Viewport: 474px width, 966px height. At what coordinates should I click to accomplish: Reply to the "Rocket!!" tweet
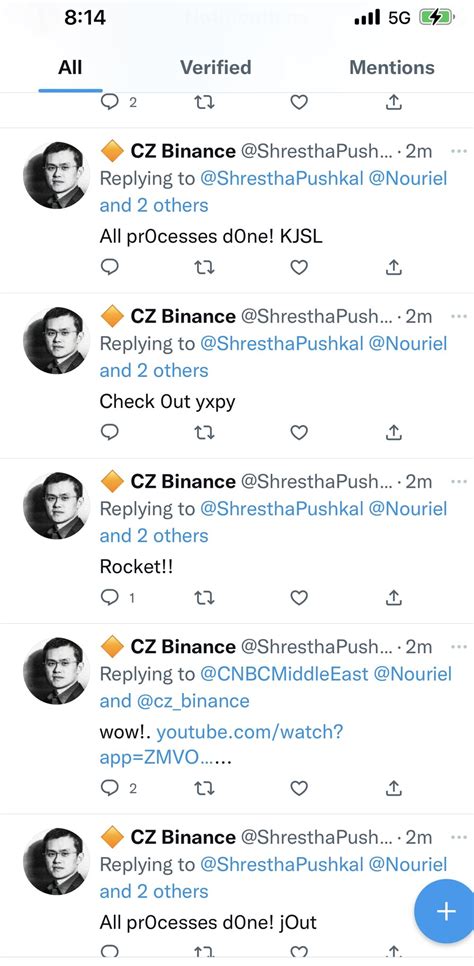coord(110,597)
